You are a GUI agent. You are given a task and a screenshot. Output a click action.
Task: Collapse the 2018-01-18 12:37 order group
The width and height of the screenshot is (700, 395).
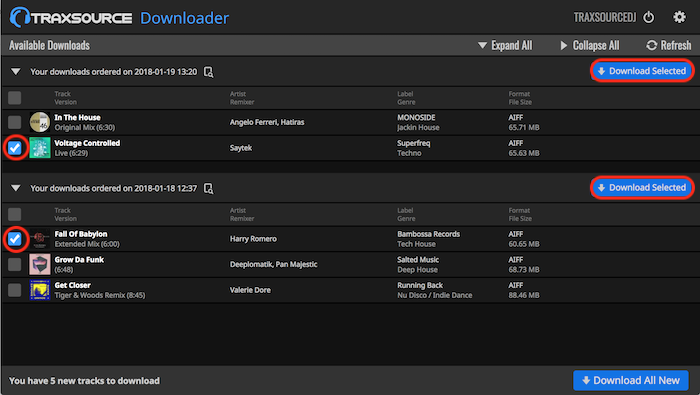16,188
